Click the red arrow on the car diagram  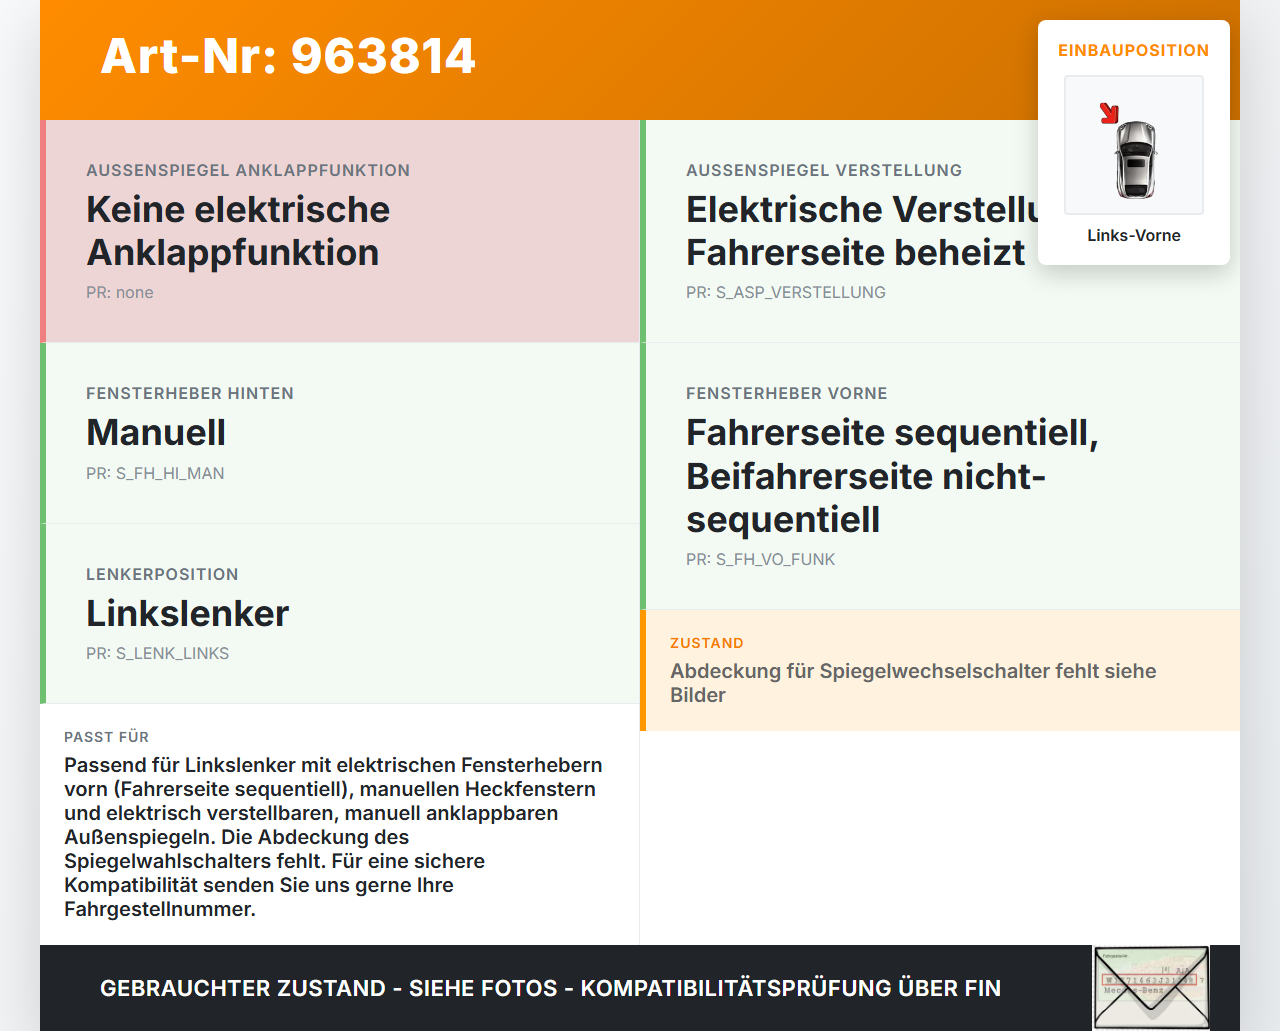point(1110,113)
